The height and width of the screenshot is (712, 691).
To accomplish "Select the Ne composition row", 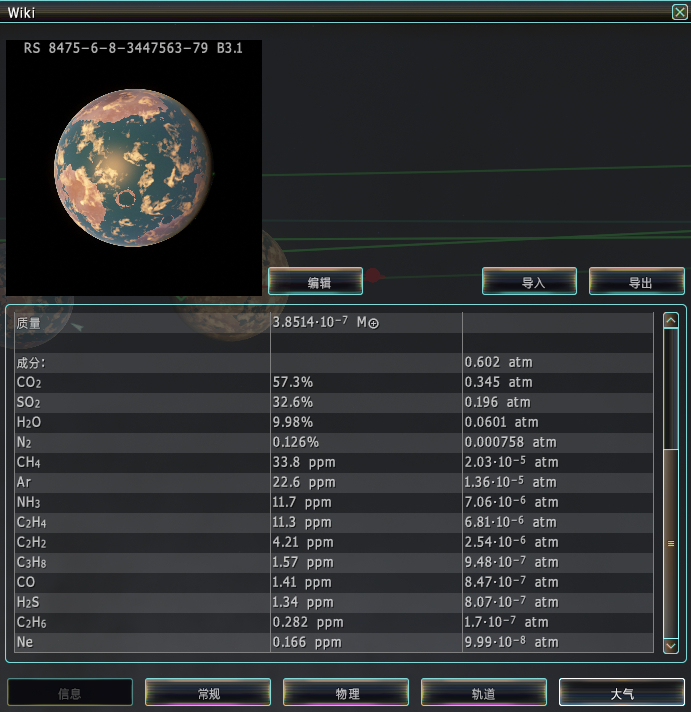I will (x=334, y=642).
